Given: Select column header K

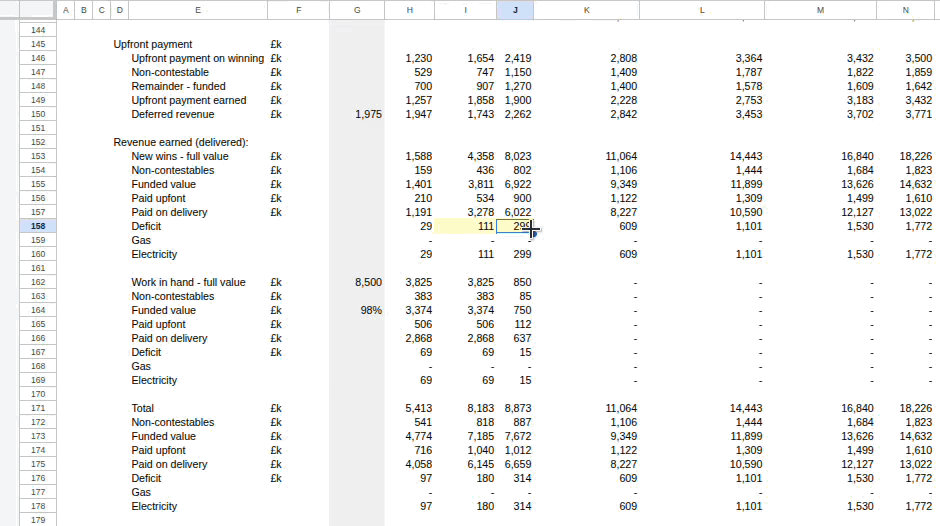Looking at the screenshot, I should (x=586, y=10).
